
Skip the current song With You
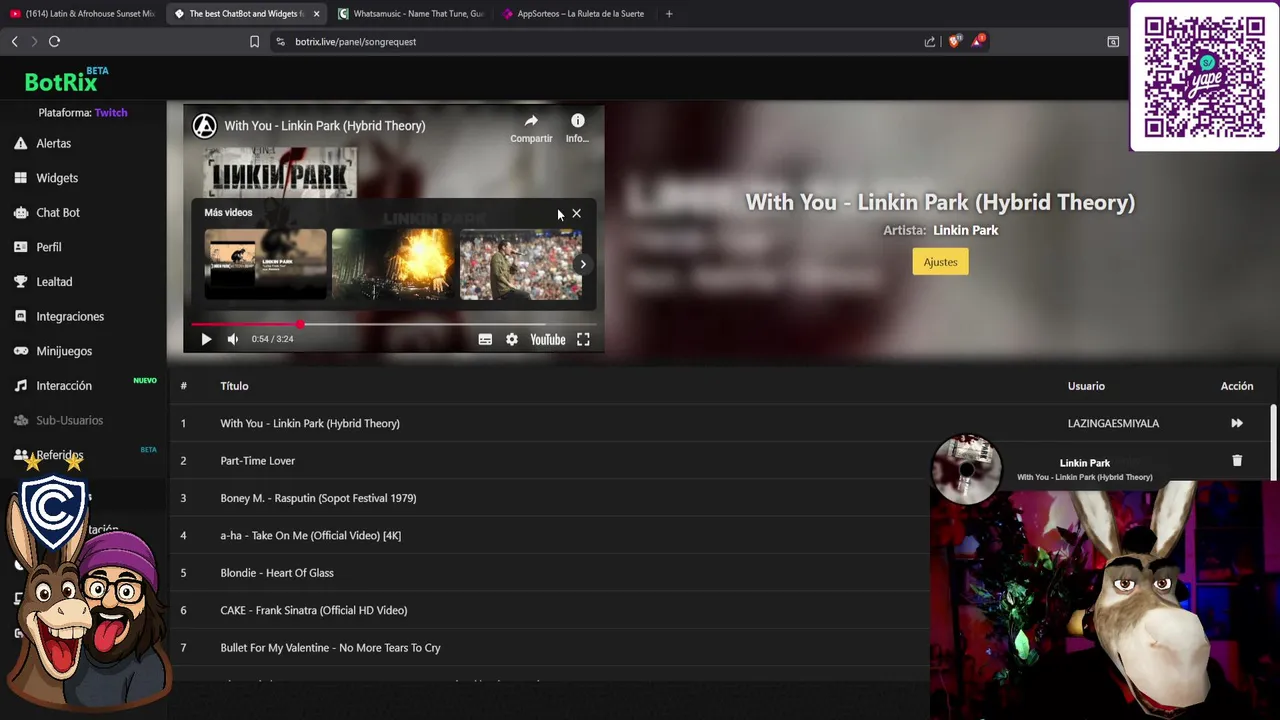point(1237,423)
